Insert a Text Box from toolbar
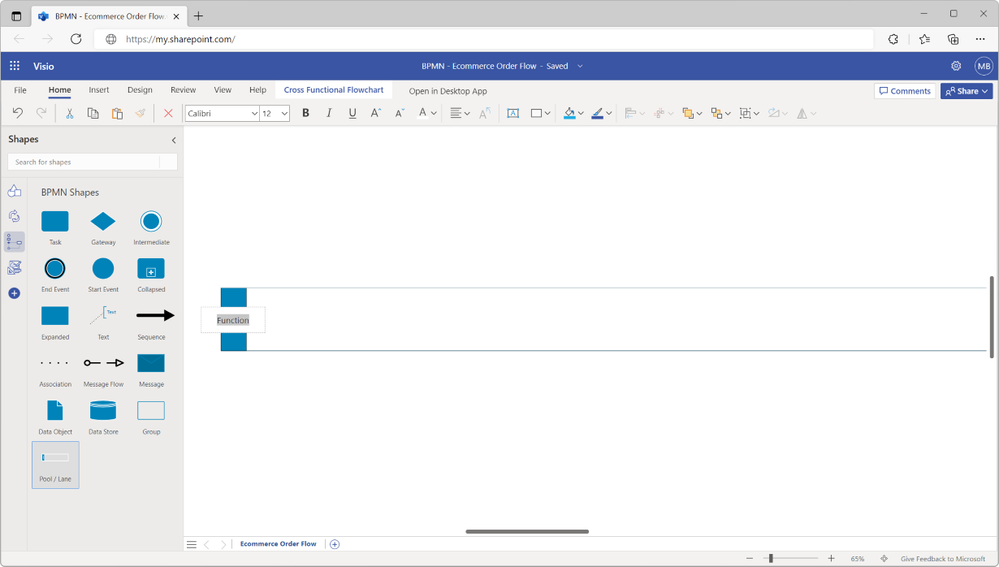The image size is (999, 567). click(513, 113)
